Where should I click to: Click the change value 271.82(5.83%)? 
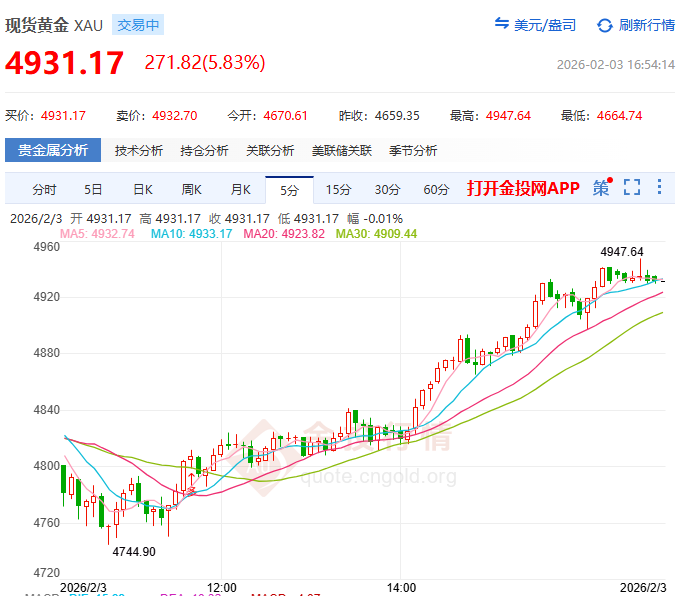point(205,63)
